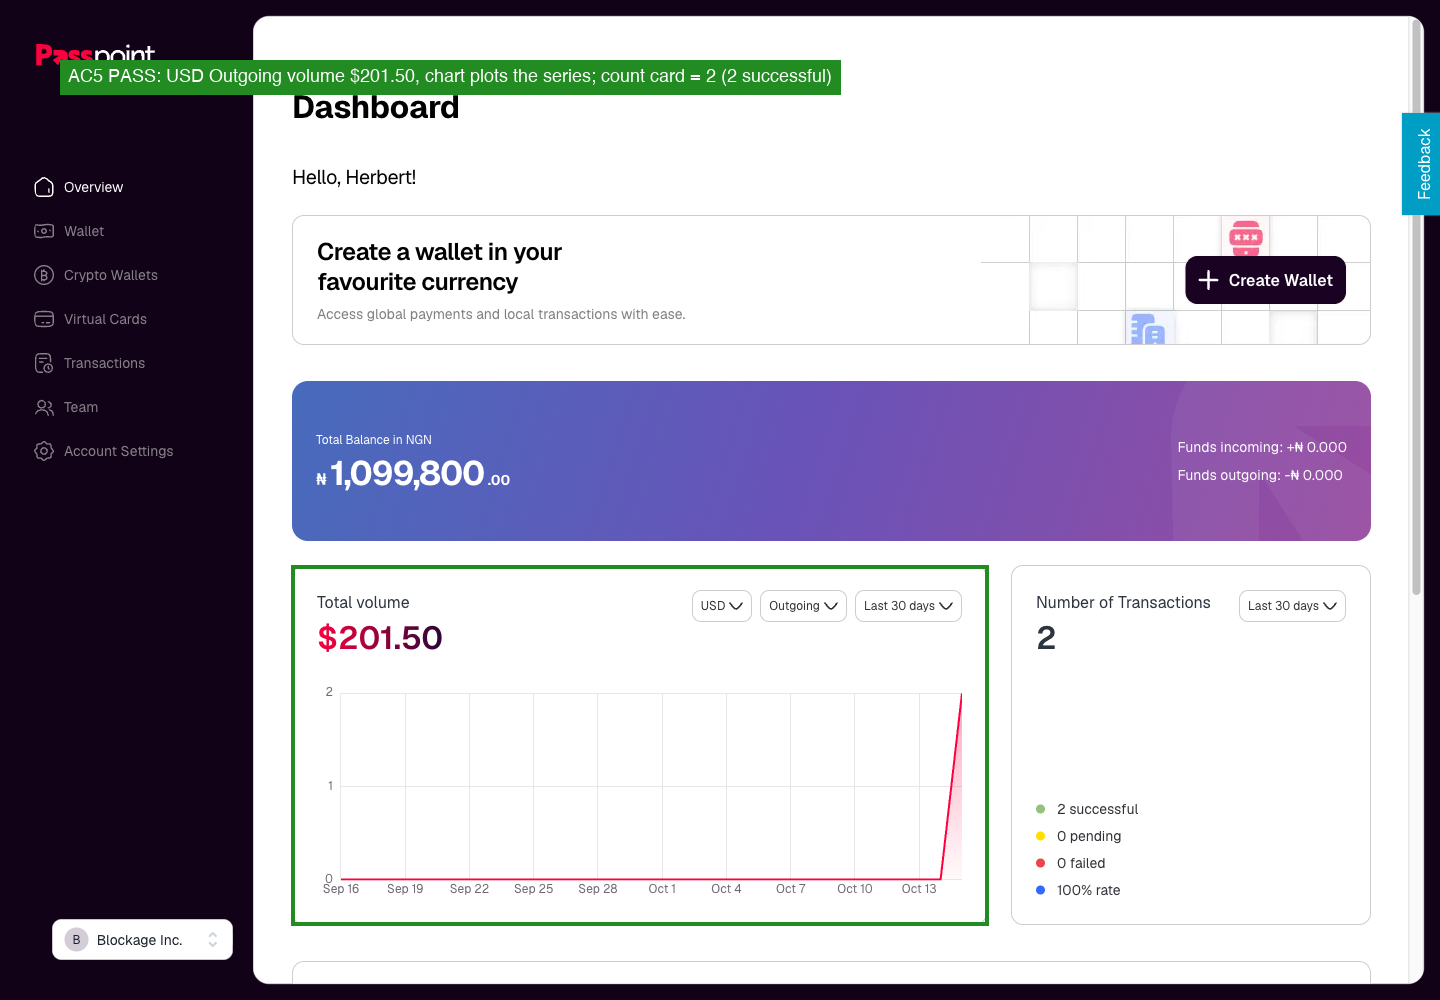Open the Outgoing direction dropdown

click(803, 606)
